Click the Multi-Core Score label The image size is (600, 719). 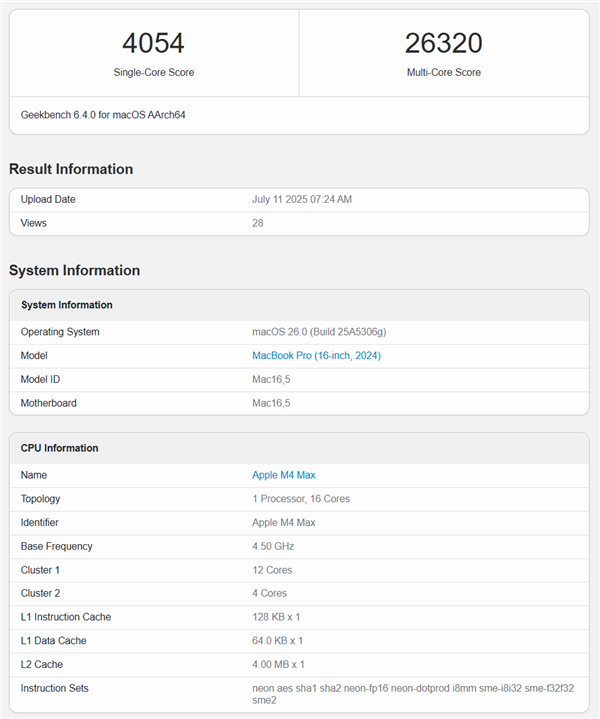coord(443,73)
